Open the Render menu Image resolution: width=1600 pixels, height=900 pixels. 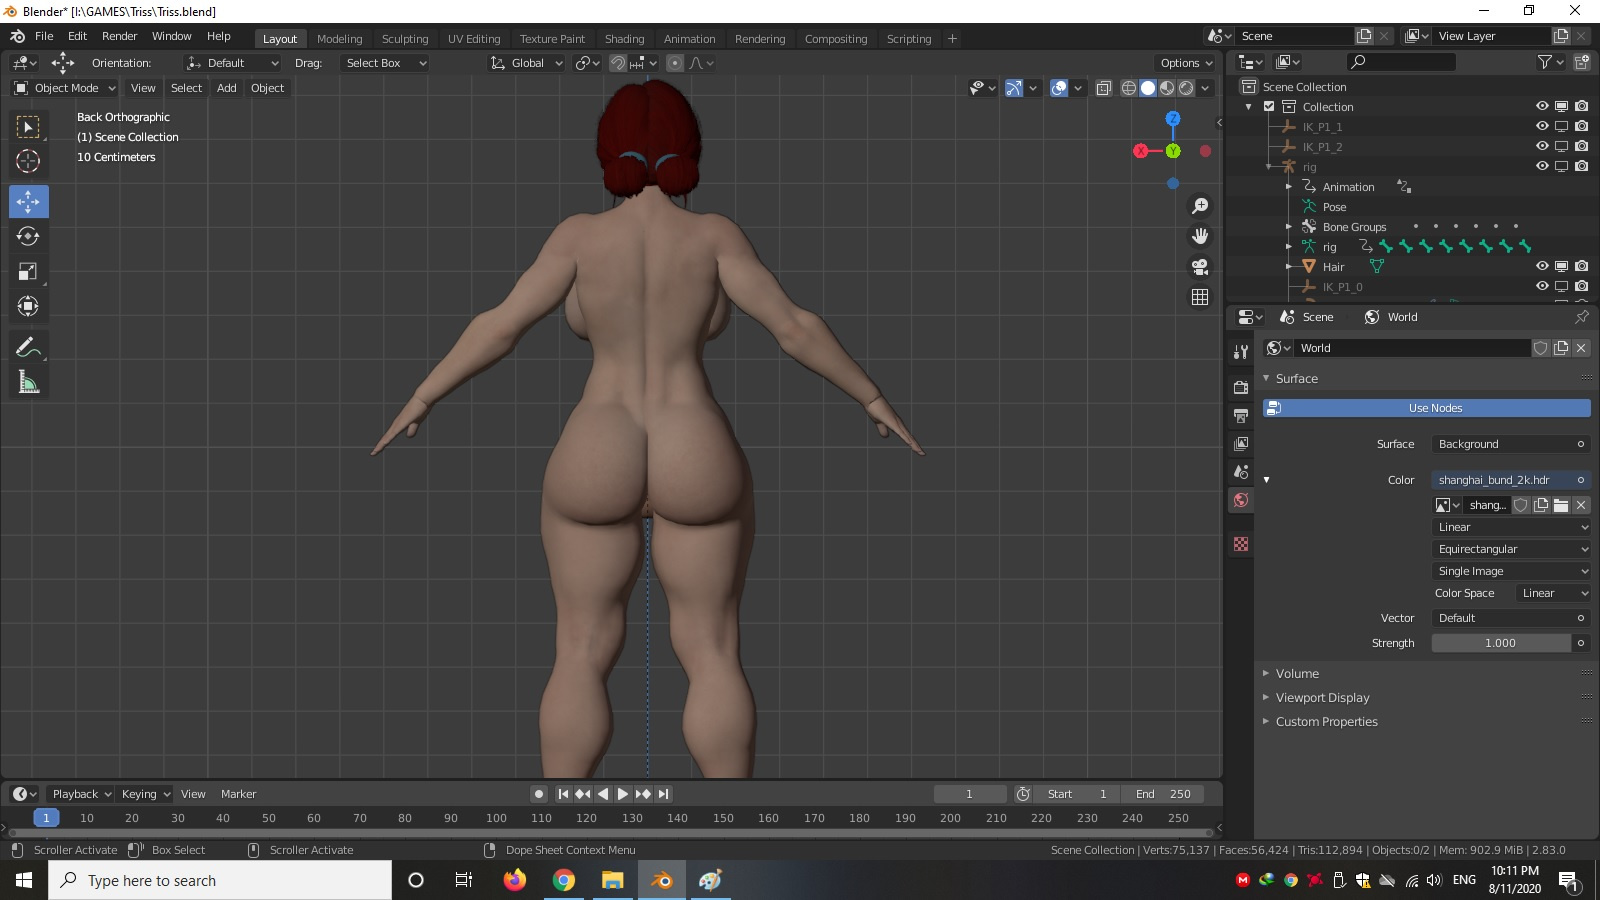pyautogui.click(x=119, y=36)
